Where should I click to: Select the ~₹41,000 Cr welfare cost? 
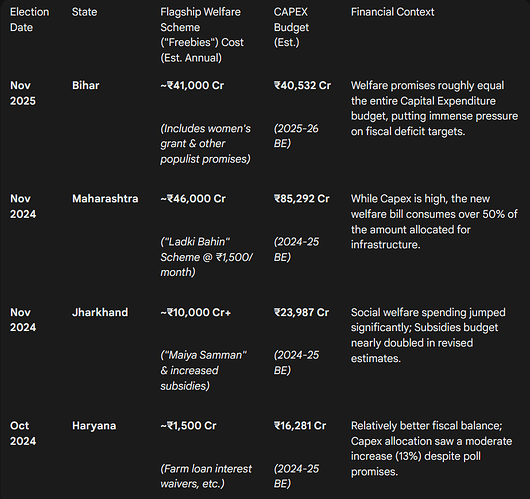(192, 86)
